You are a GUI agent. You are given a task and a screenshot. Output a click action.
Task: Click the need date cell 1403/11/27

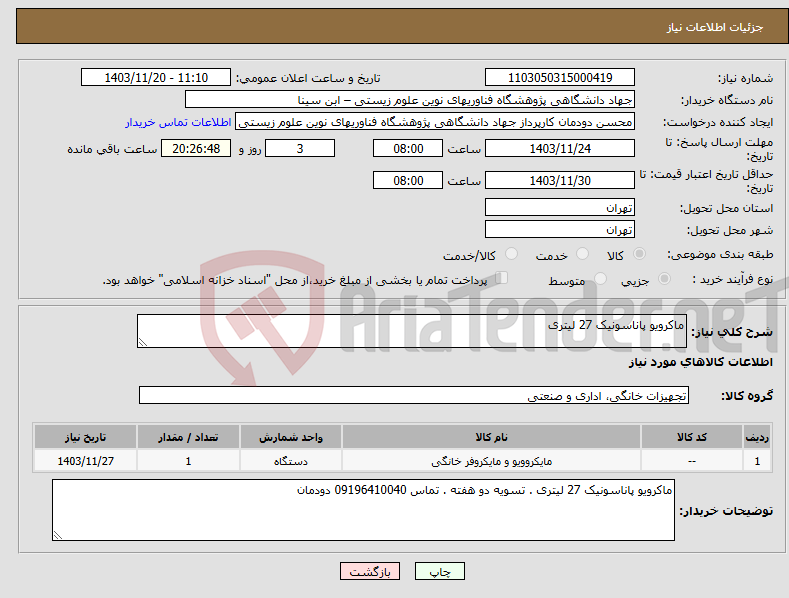click(85, 461)
